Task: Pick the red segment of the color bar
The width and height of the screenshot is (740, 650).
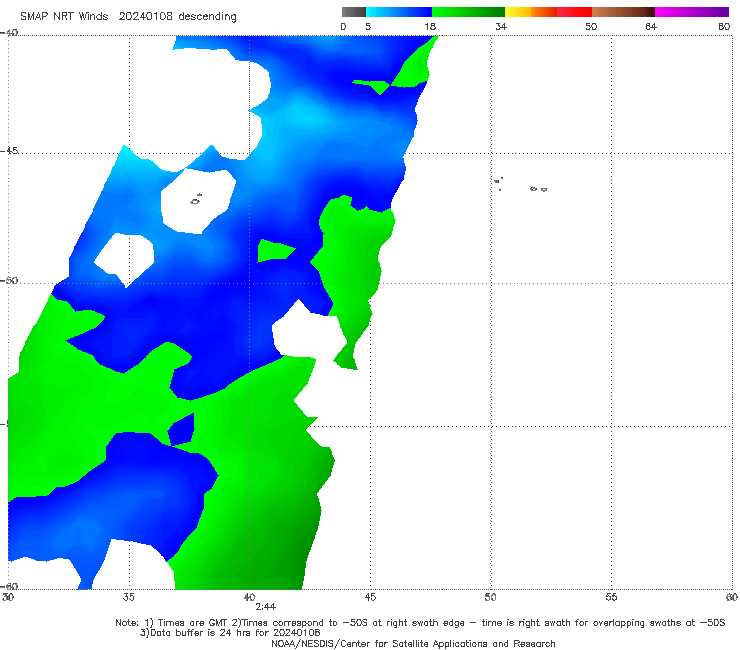Action: point(574,12)
